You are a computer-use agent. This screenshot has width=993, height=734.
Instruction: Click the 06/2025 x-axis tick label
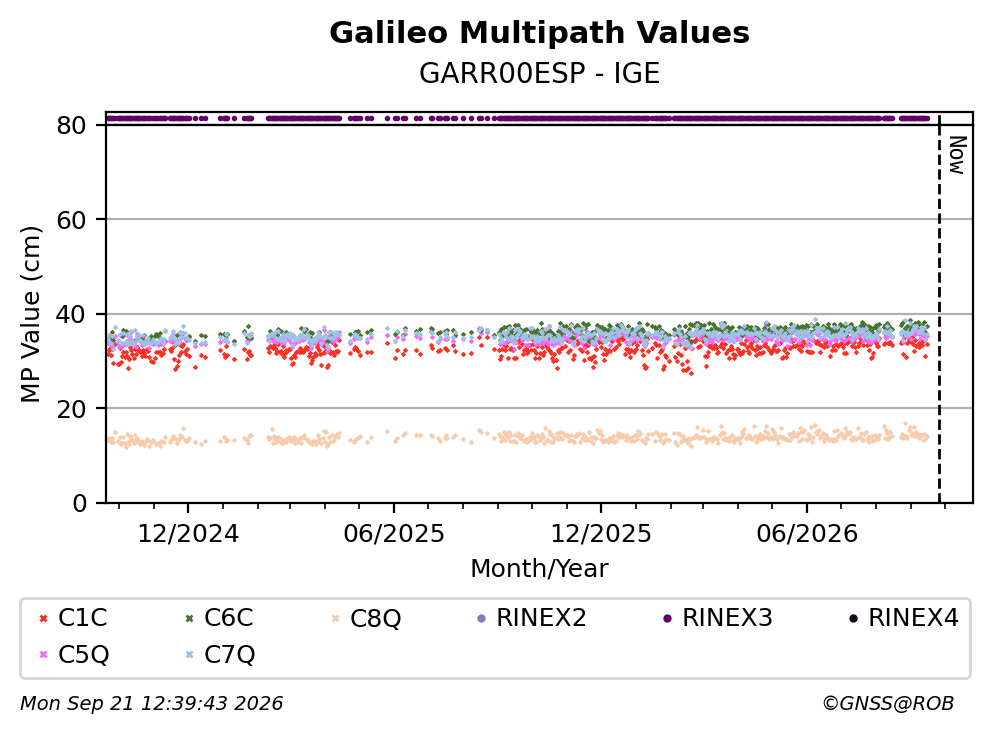[394, 534]
